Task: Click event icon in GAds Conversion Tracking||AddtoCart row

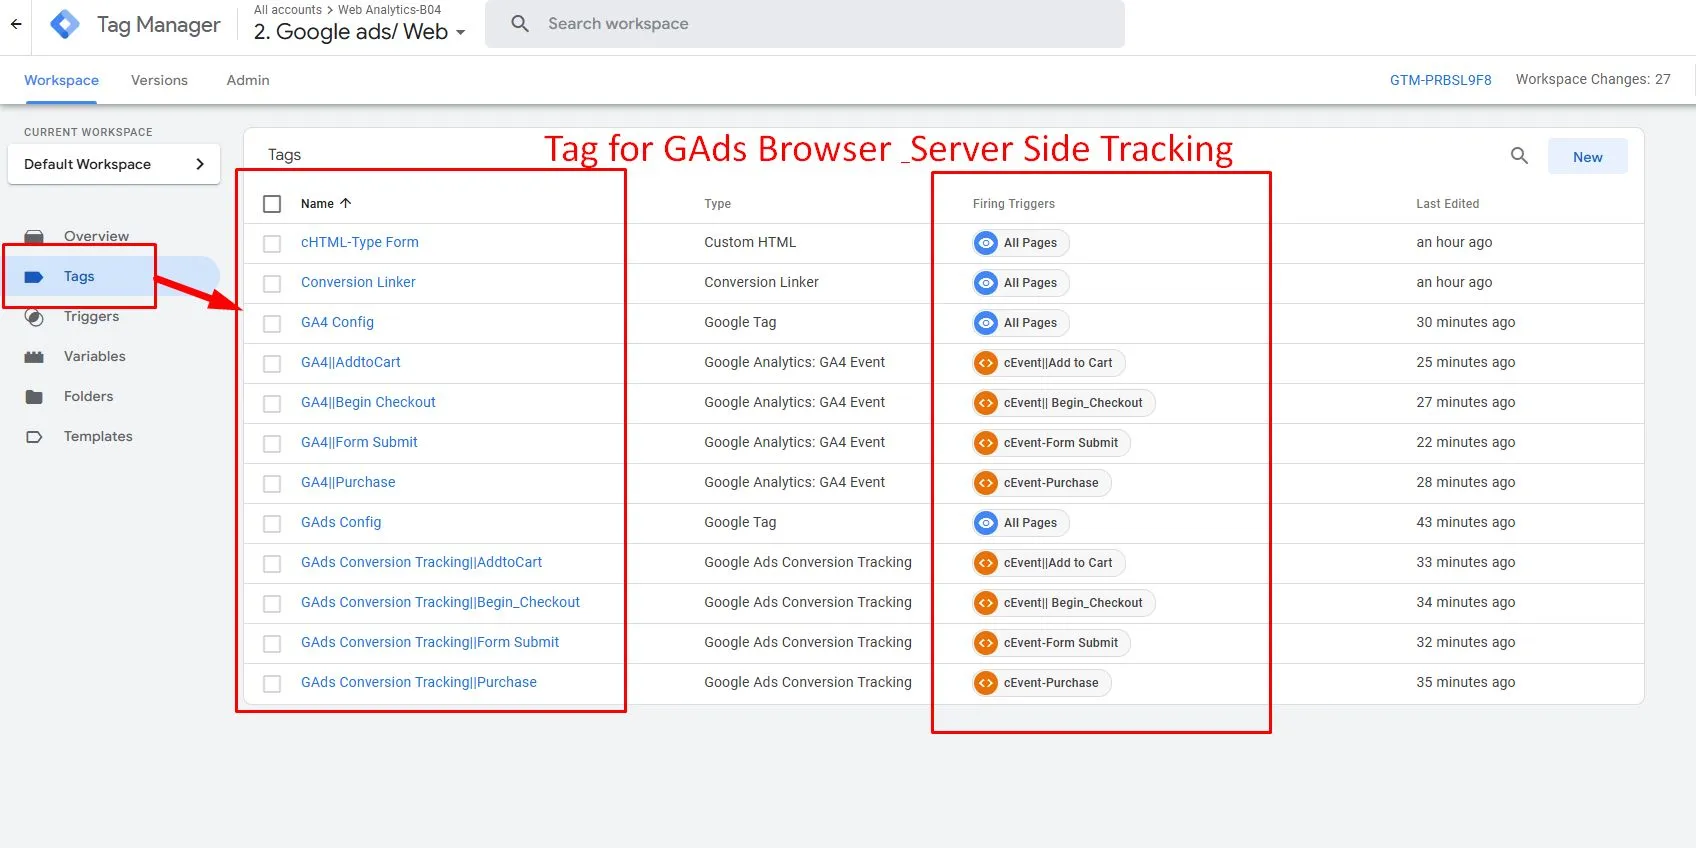Action: pyautogui.click(x=986, y=563)
